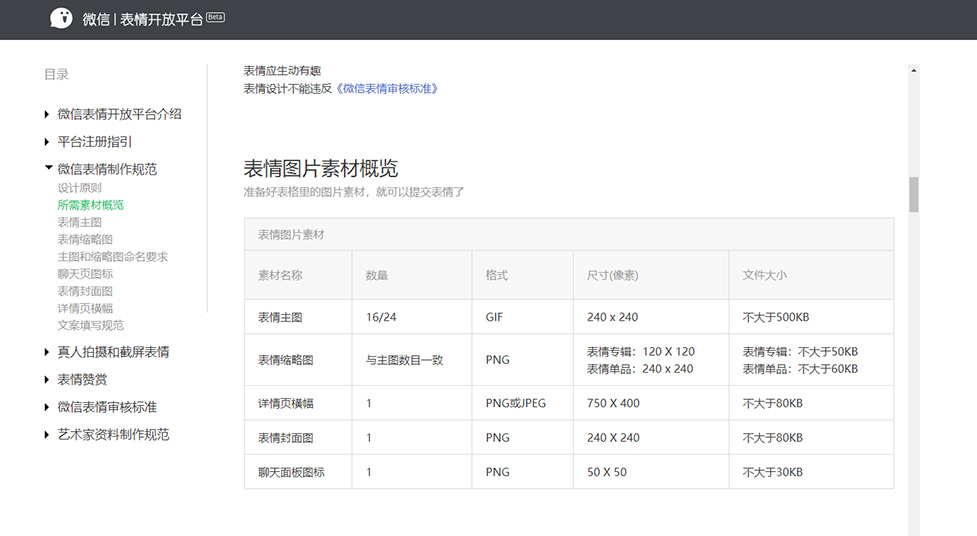Expand the 微信表情审核标准 sidebar section
This screenshot has height=536, width=977.
47,407
